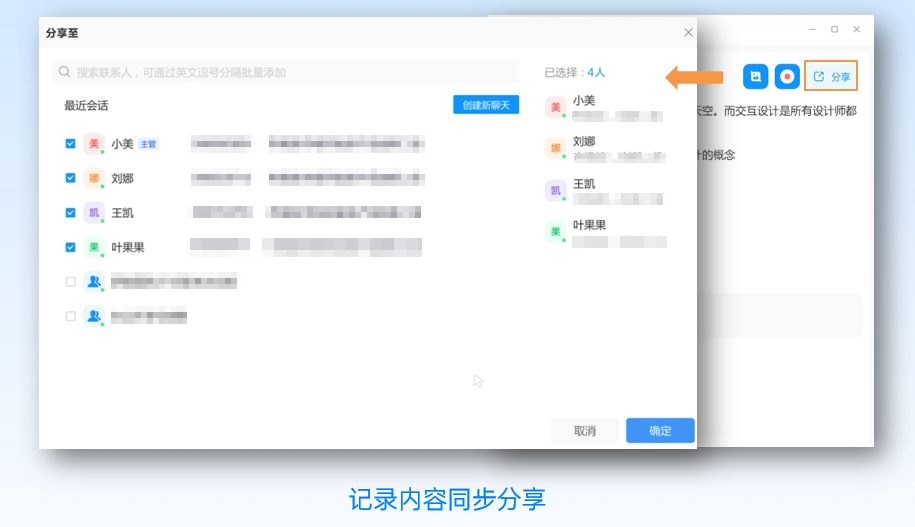Click the red record icon in background window
Viewport: 915px width, 527px height.
[787, 76]
